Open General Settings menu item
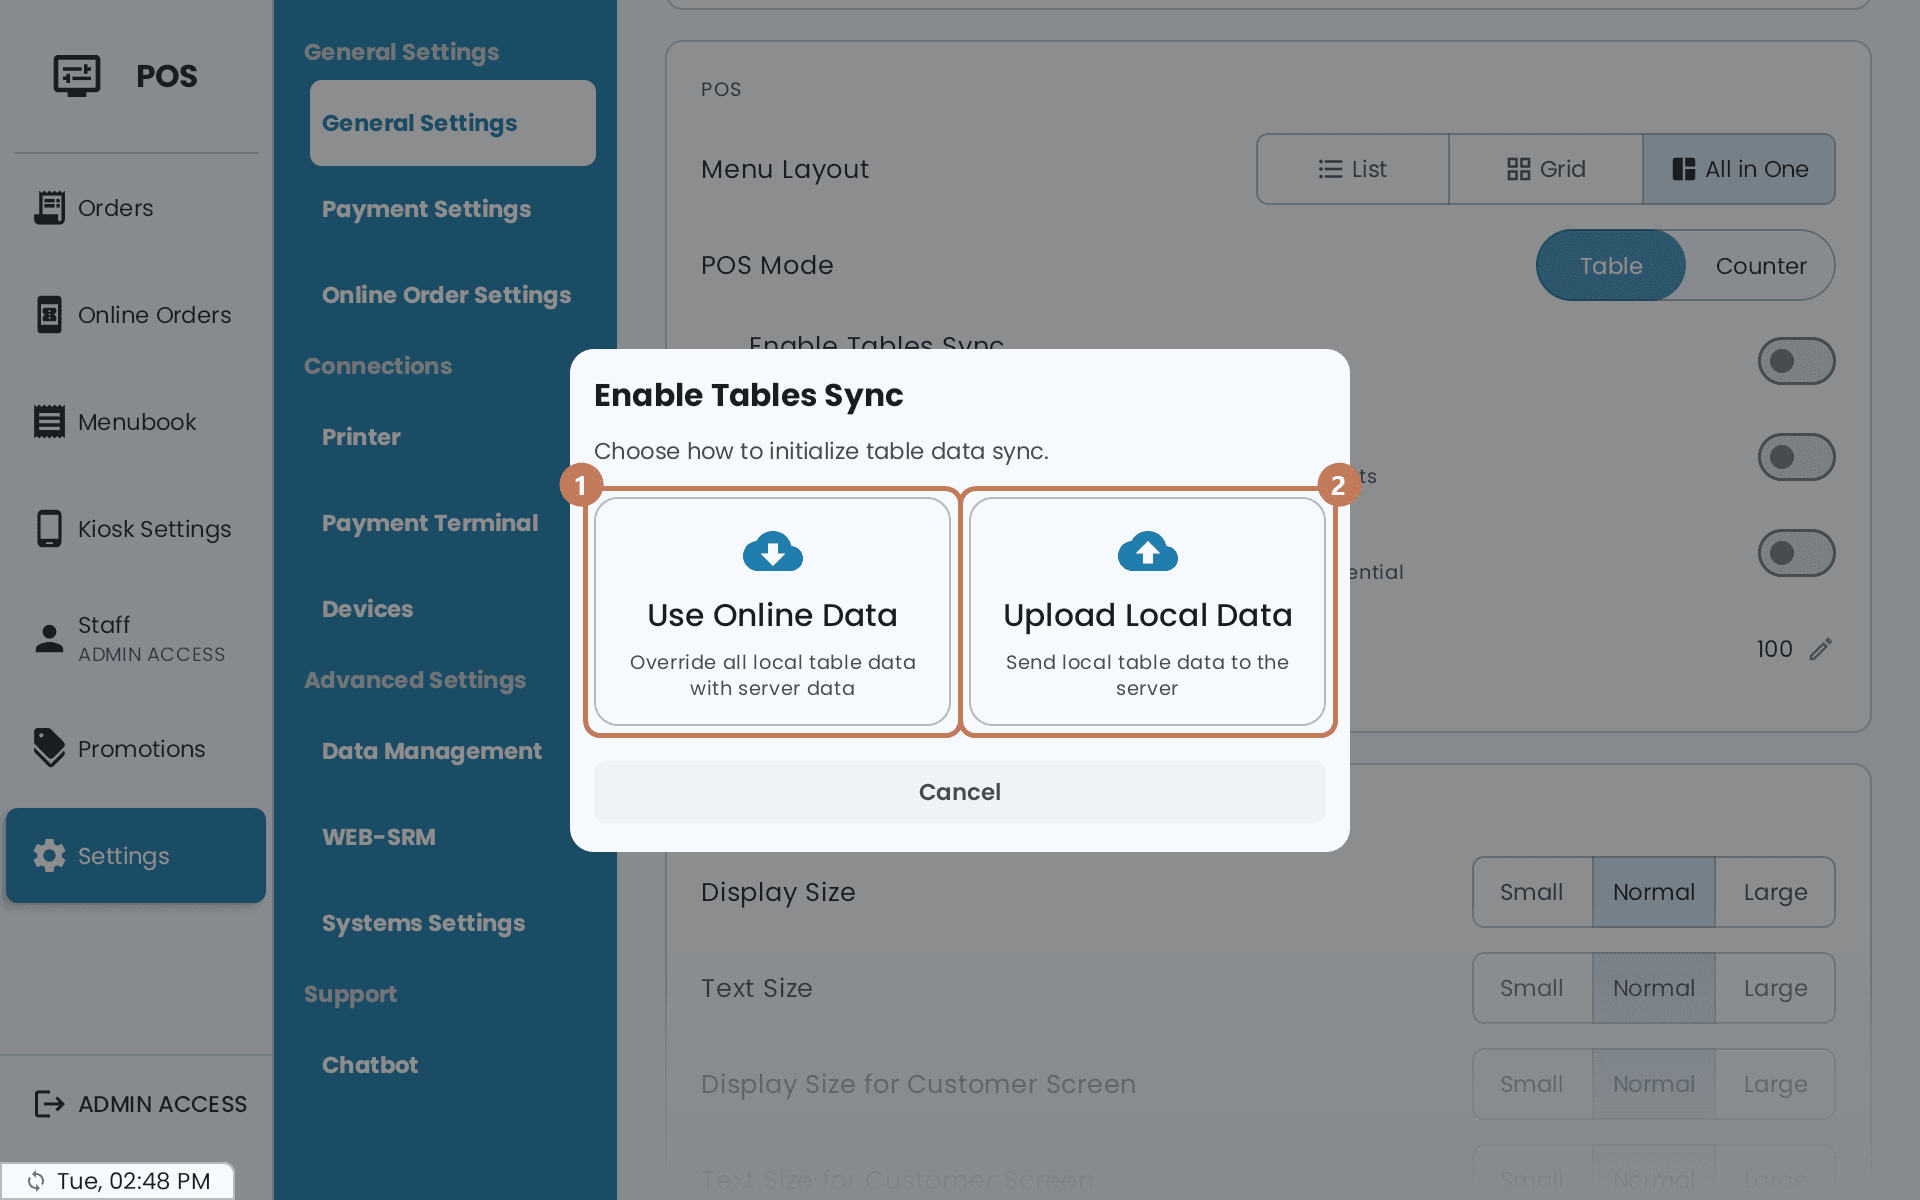Screen dimensions: 1920x1200 [453, 123]
